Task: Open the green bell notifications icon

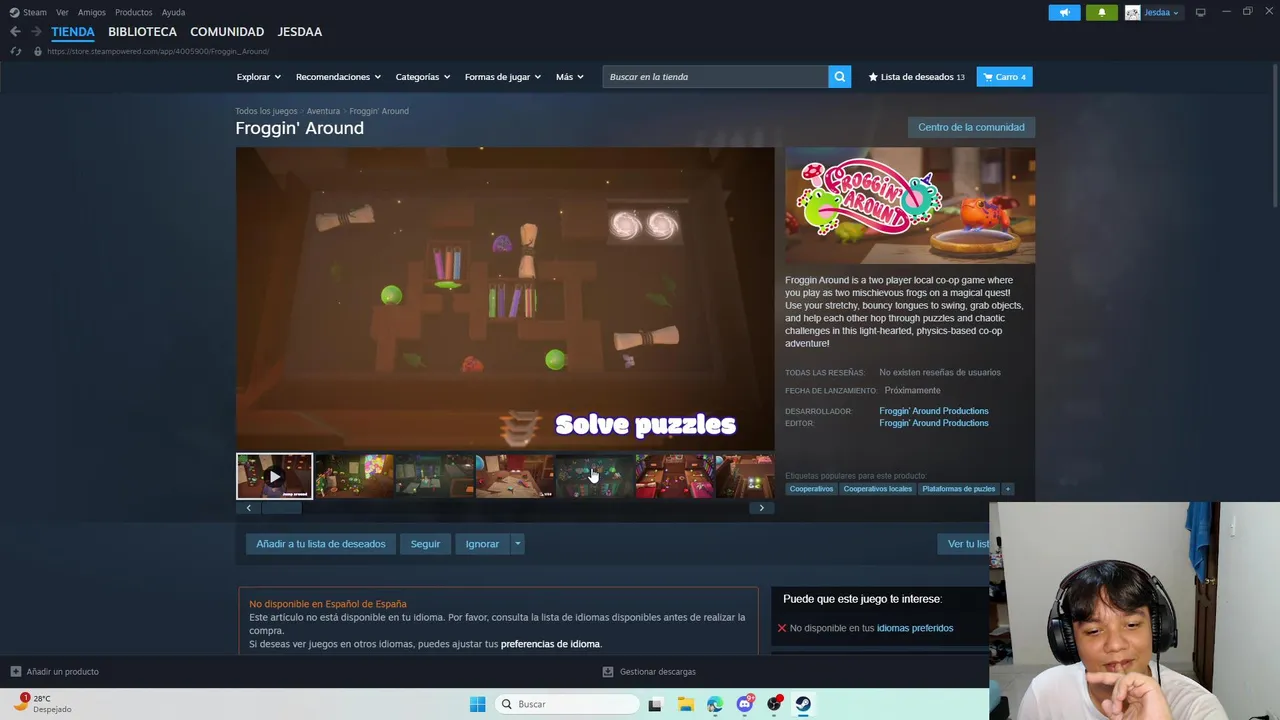Action: [1102, 12]
